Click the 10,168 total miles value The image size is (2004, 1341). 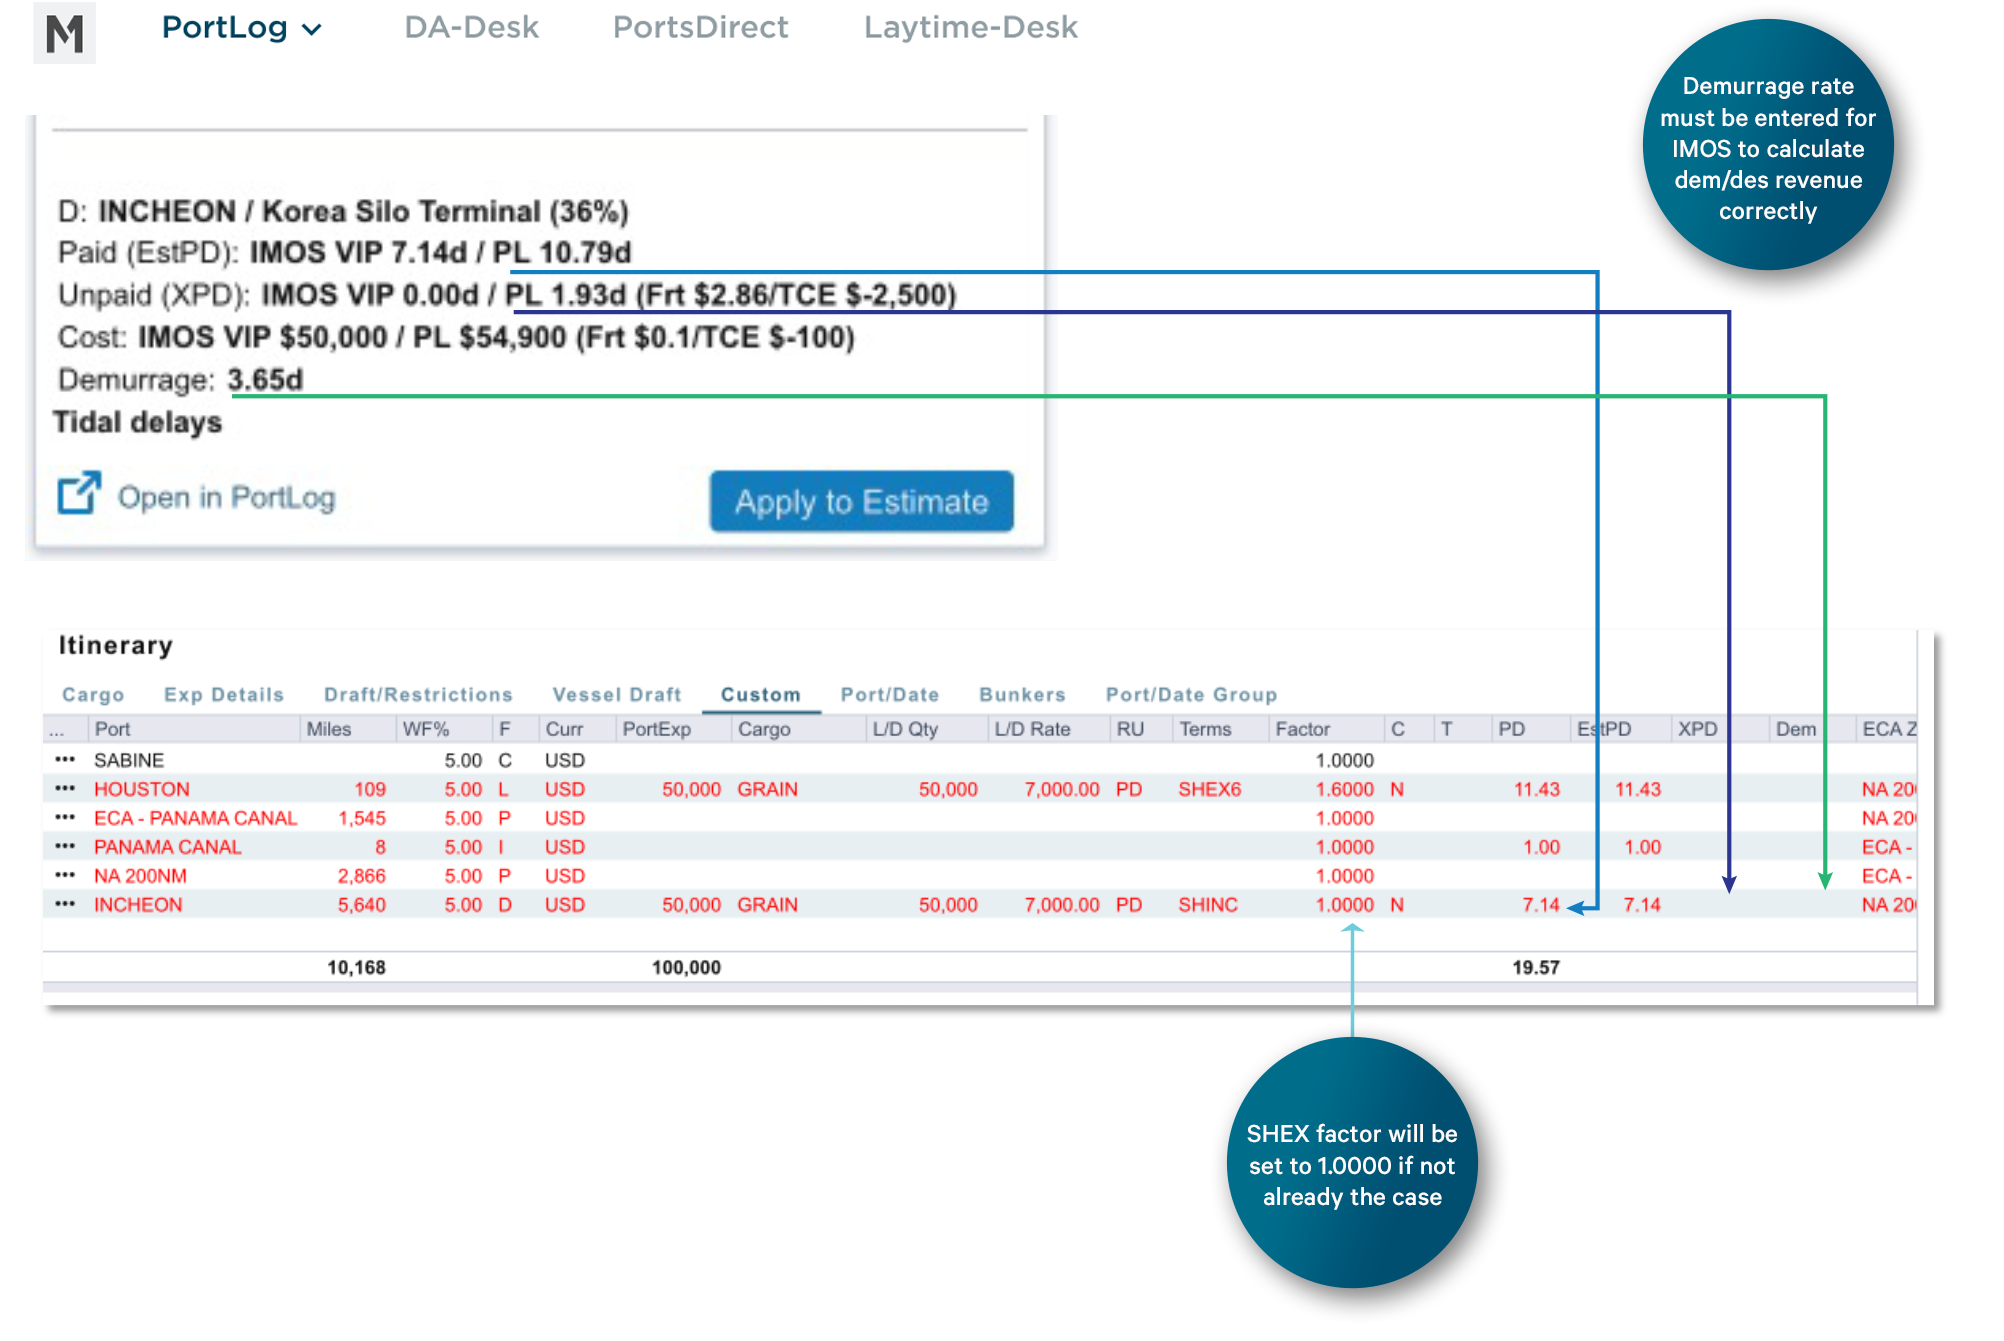click(x=356, y=967)
